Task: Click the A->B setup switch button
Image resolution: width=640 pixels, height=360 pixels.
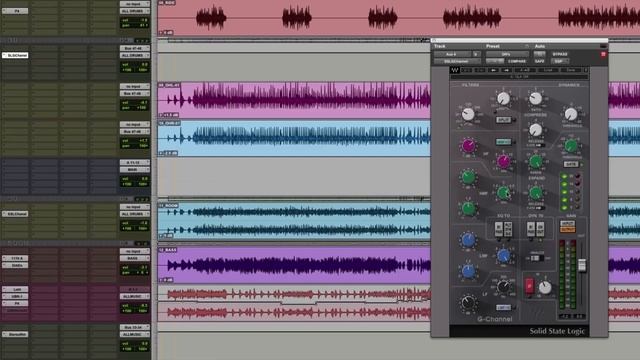Action: (x=524, y=70)
